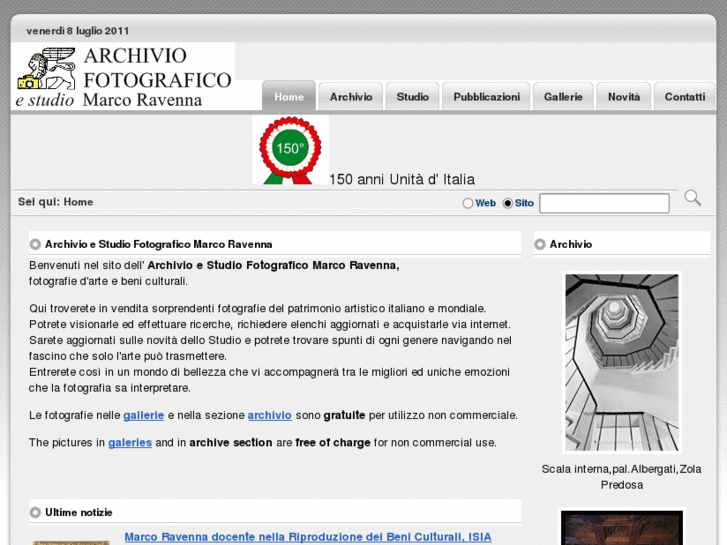Click the magnifying glass search icon
This screenshot has width=727, height=545.
tap(693, 198)
